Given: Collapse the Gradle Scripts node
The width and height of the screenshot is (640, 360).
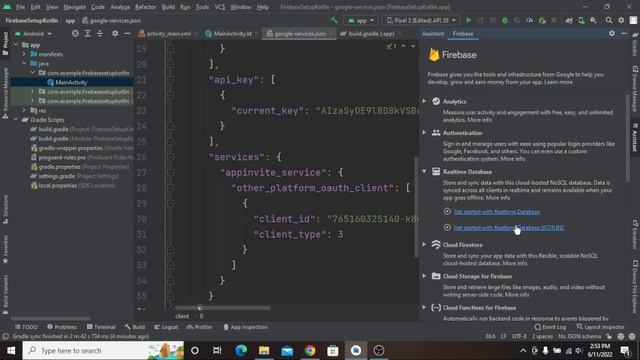Looking at the screenshot, I should [16, 120].
